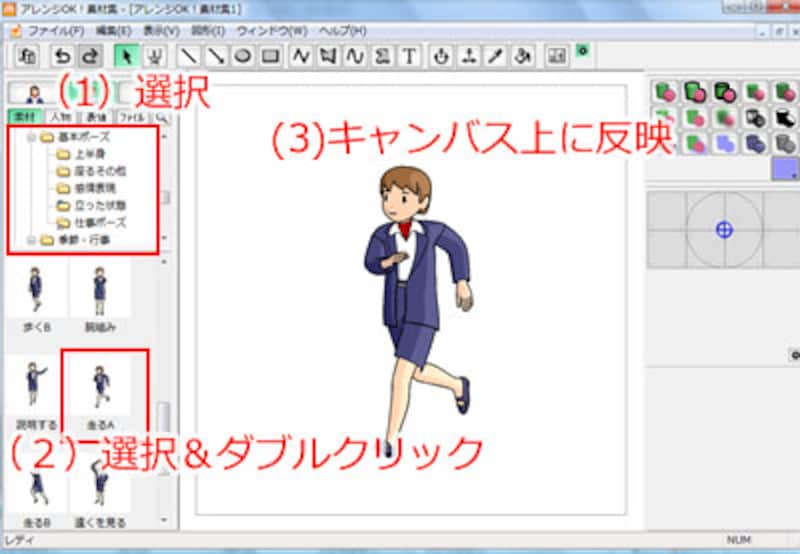The width and height of the screenshot is (800, 554).
Task: Switch to the 素材 tab
Action: click(25, 117)
